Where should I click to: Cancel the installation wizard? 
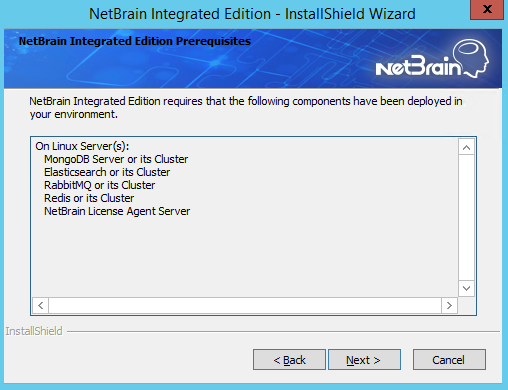pyautogui.click(x=449, y=360)
